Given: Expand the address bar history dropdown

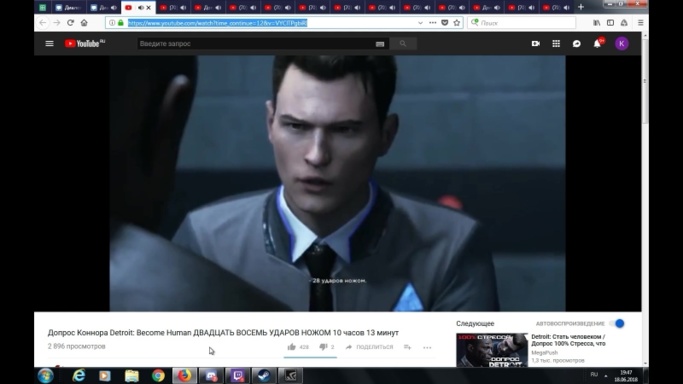Looking at the screenshot, I should click(x=420, y=23).
